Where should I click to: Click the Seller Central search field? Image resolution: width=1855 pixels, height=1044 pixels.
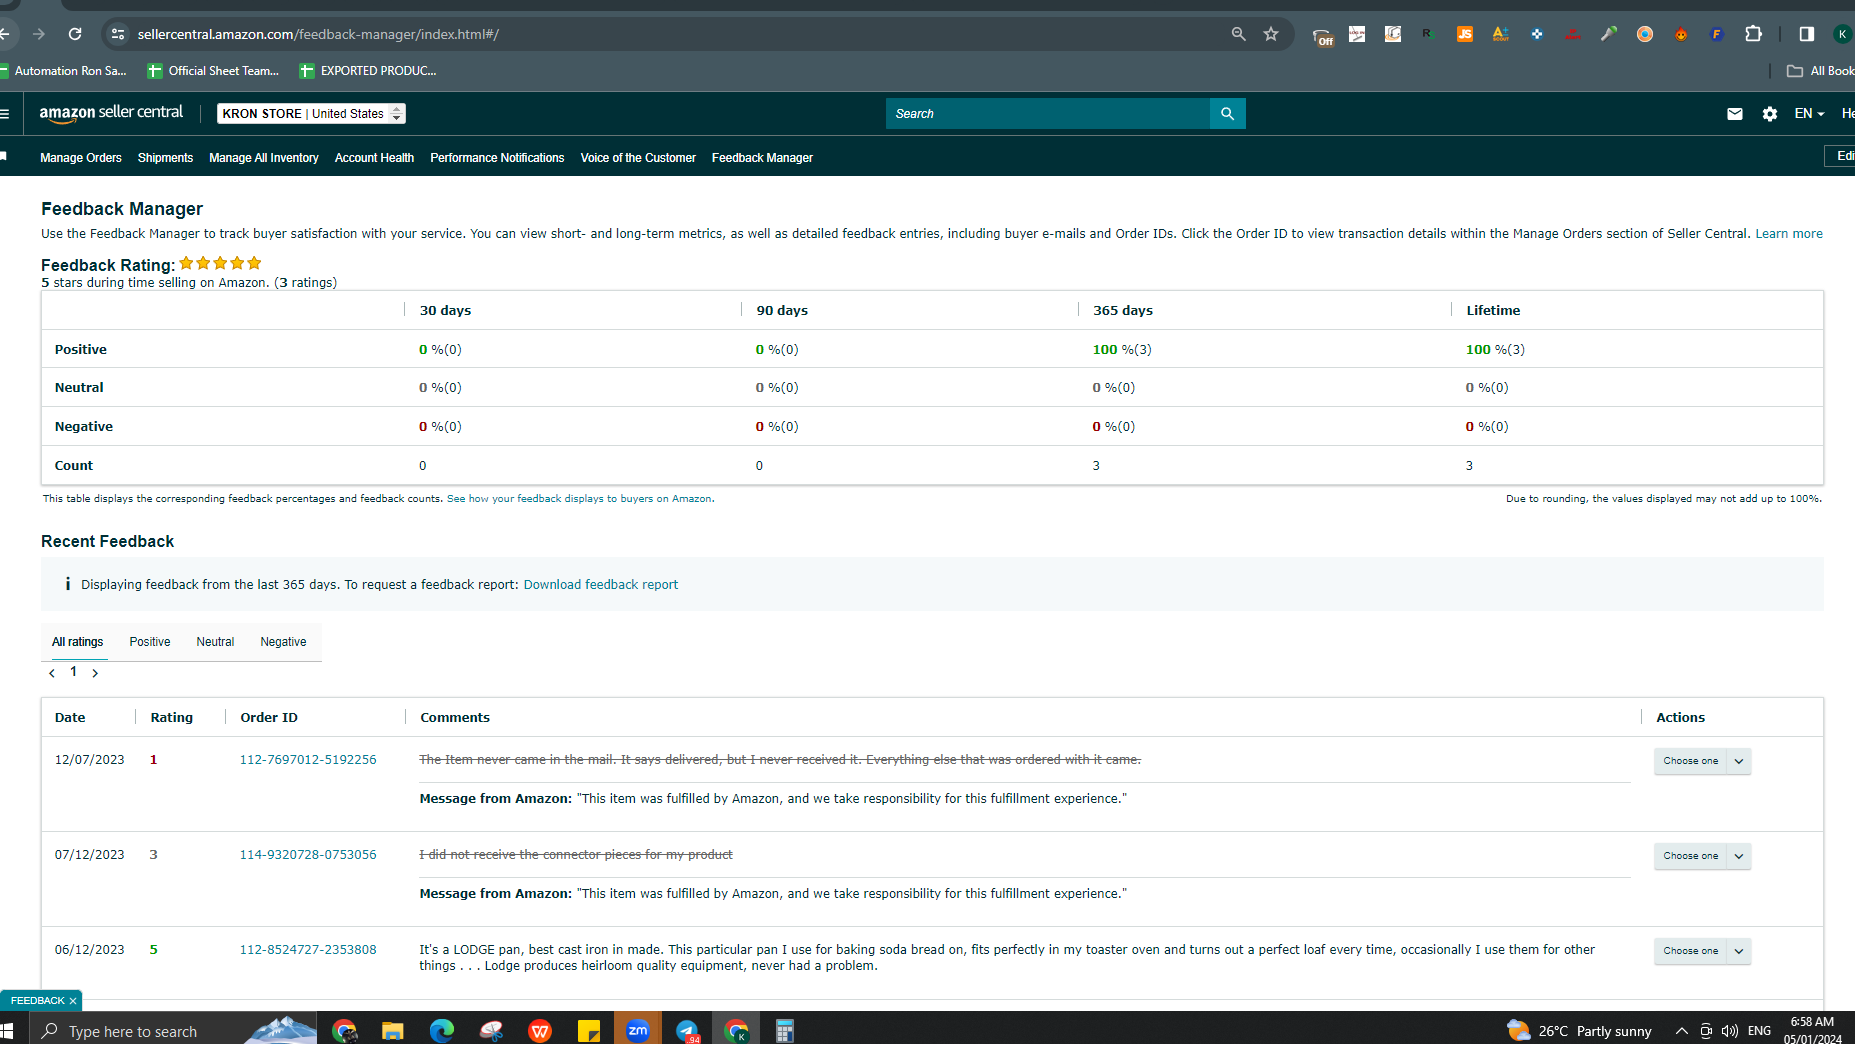(1047, 114)
